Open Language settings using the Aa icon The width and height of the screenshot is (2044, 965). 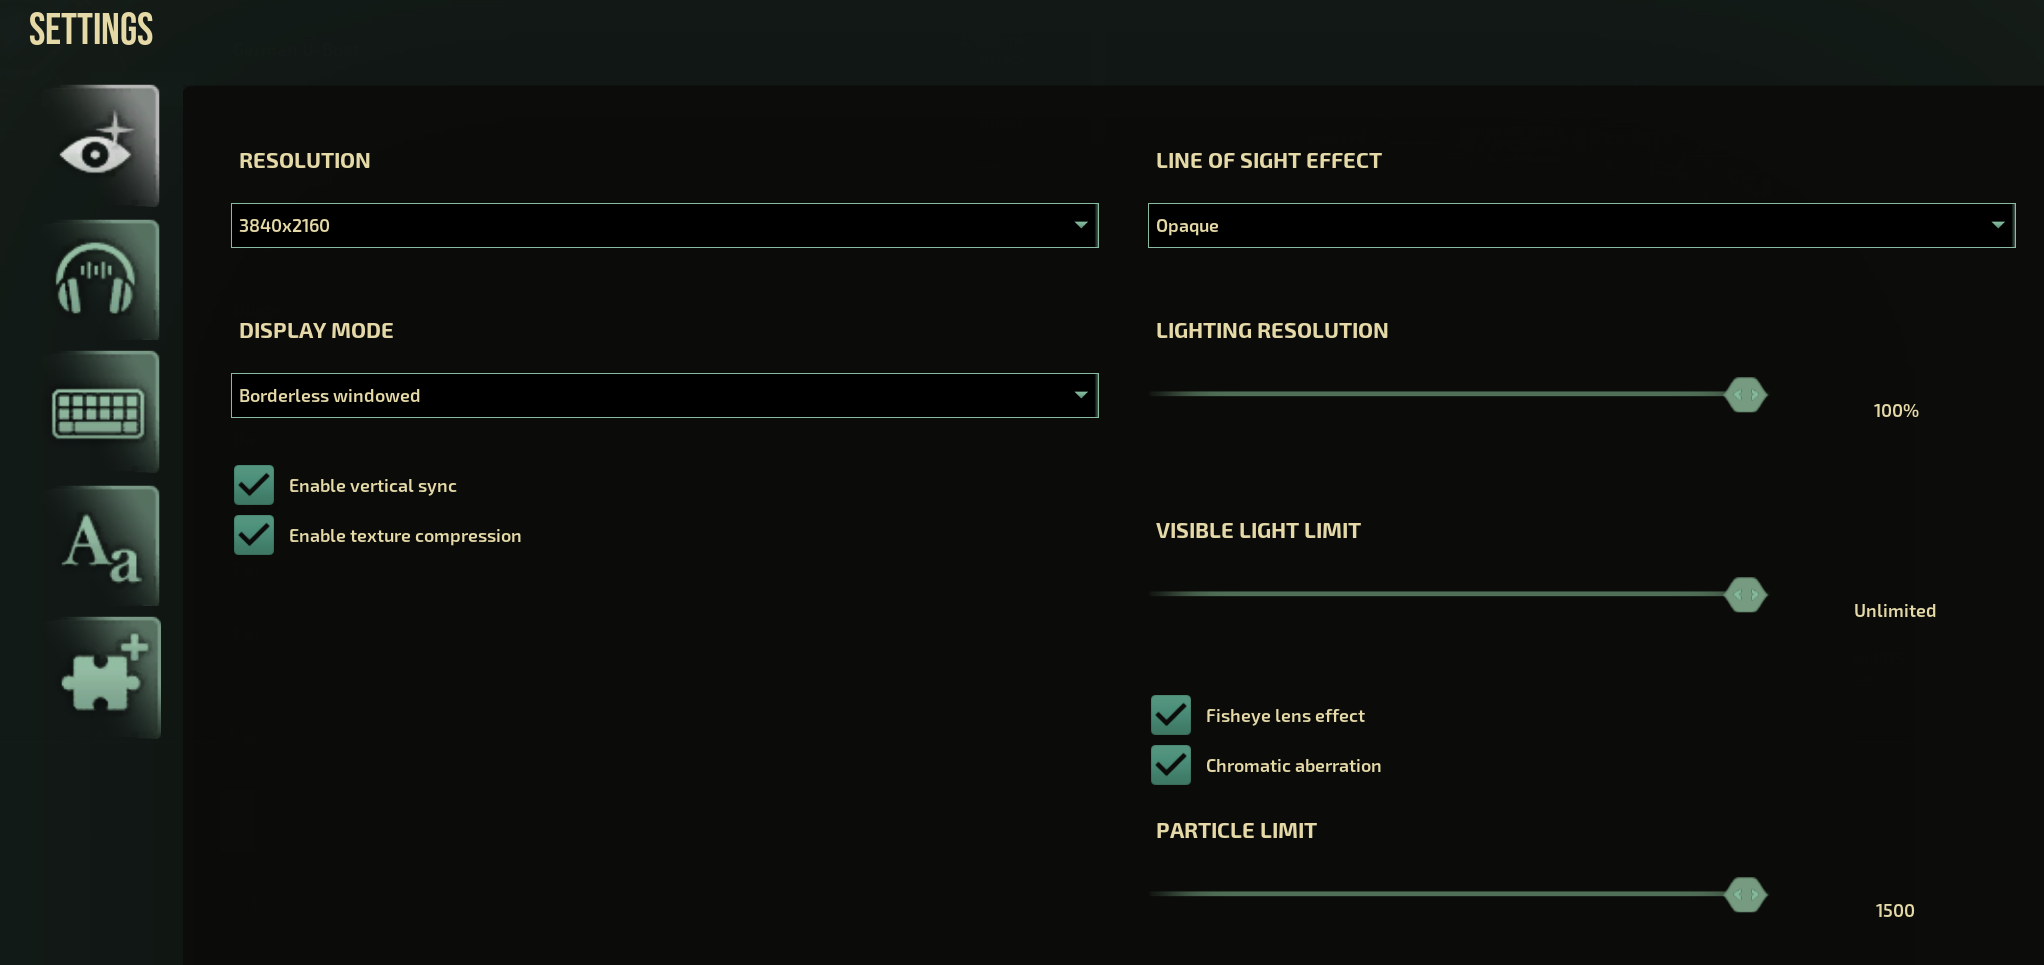click(x=100, y=546)
